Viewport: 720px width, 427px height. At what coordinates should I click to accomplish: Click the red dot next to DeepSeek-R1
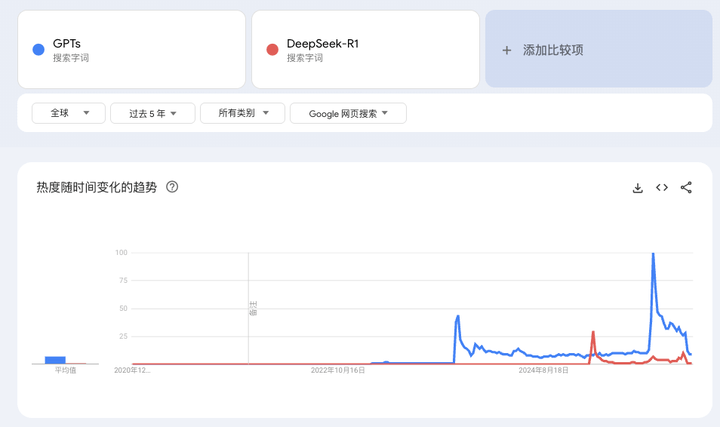point(272,50)
